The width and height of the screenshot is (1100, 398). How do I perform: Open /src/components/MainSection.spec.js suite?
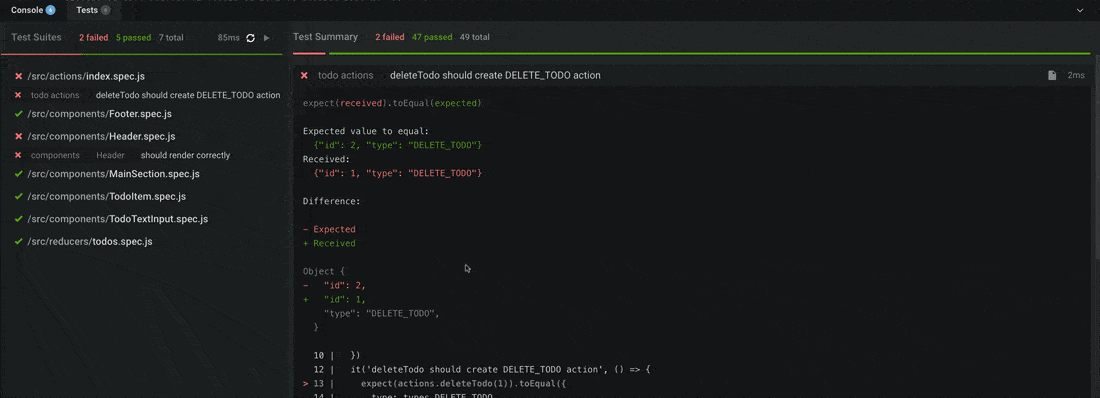114,174
